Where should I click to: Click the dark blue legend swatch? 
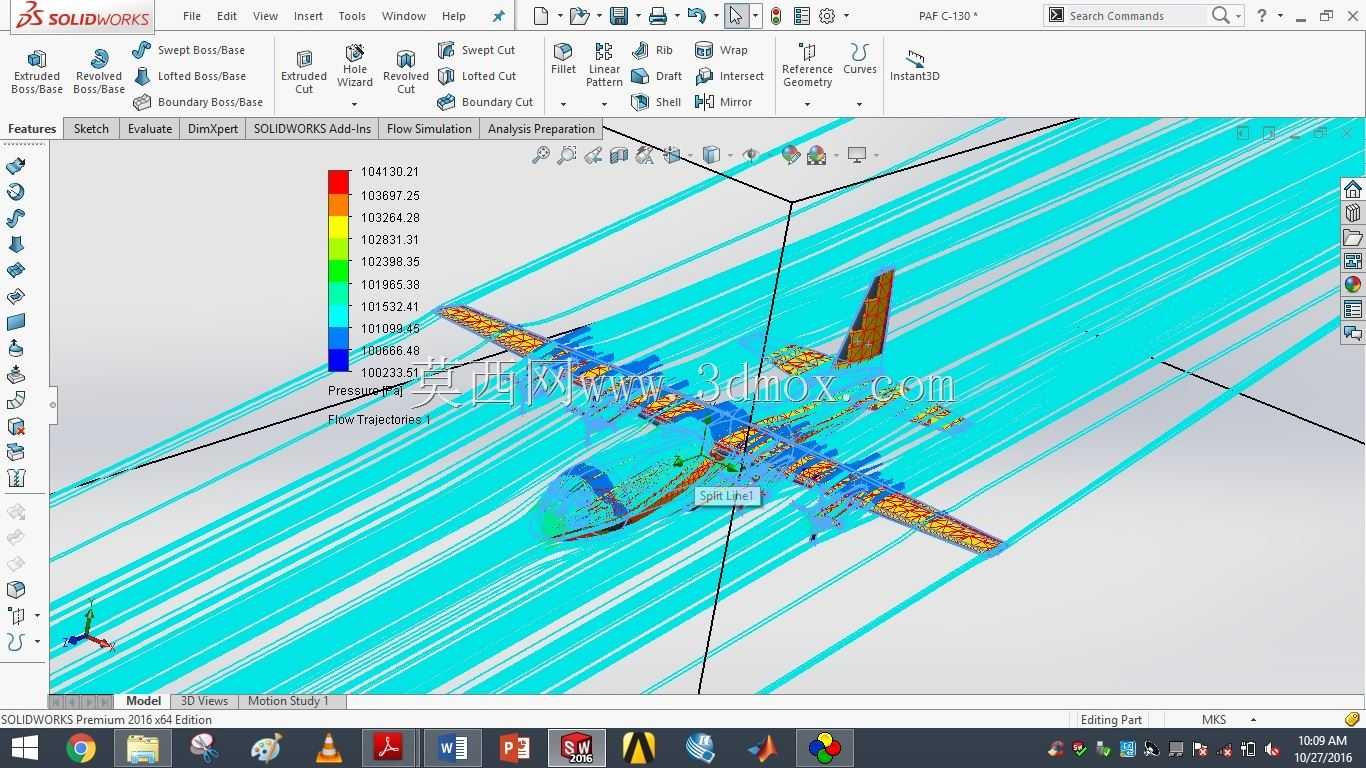[339, 360]
